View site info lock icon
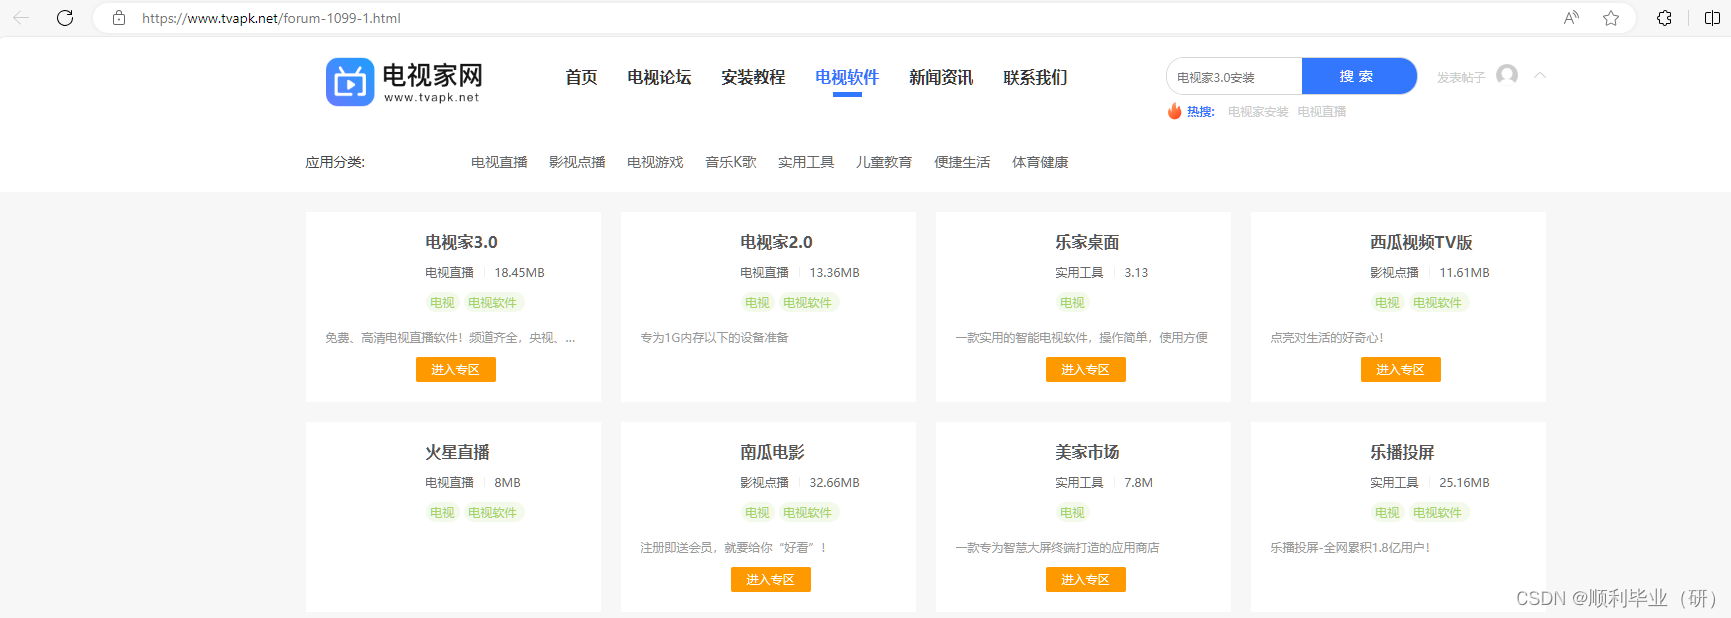Screen dimensions: 1731x618 (x=119, y=18)
